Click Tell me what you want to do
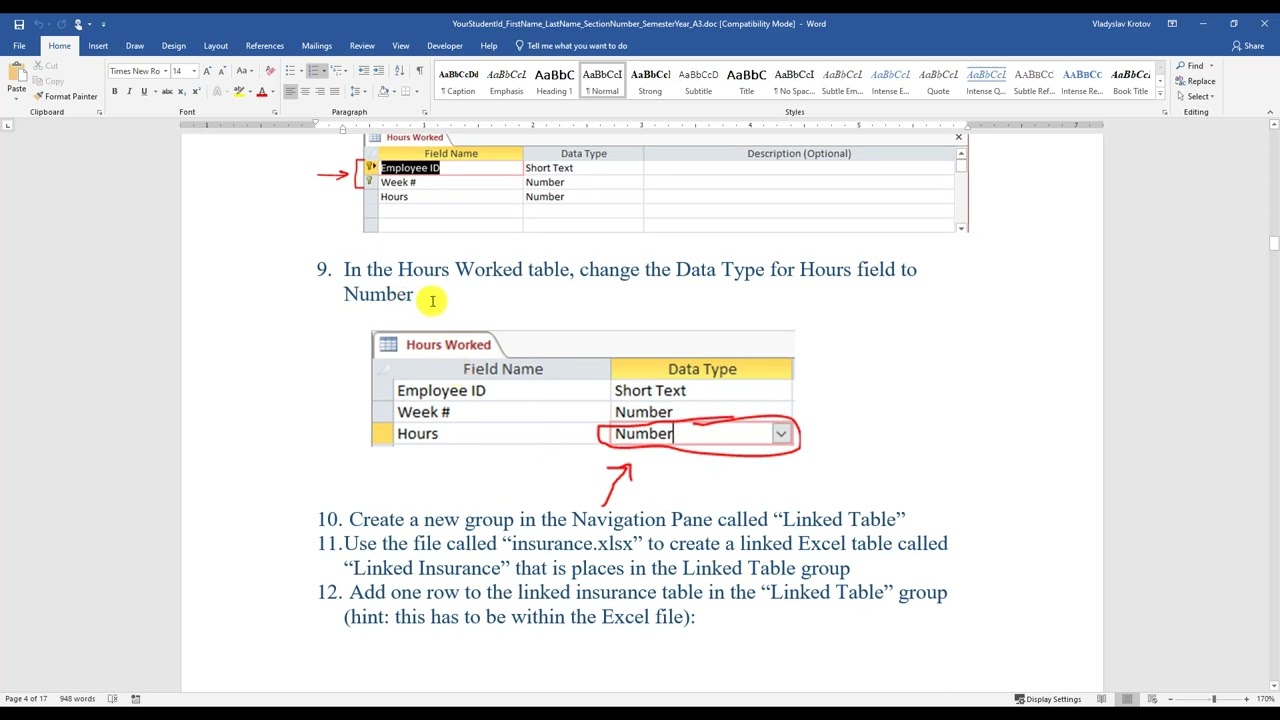Viewport: 1280px width, 720px height. [x=571, y=46]
